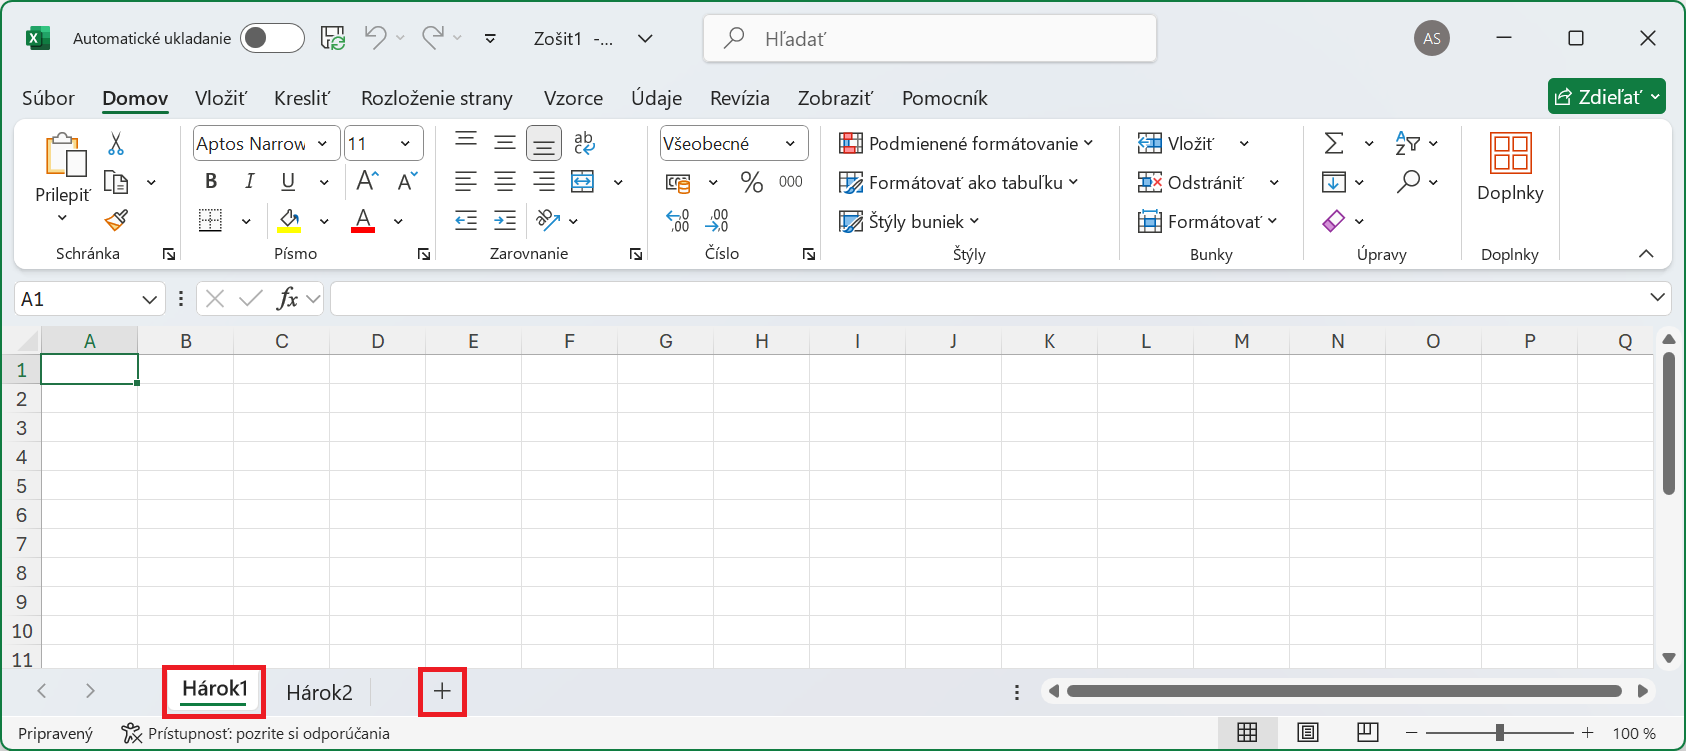Open the Rozloženie strany tab
Screen dimensions: 1686x751
(x=436, y=98)
